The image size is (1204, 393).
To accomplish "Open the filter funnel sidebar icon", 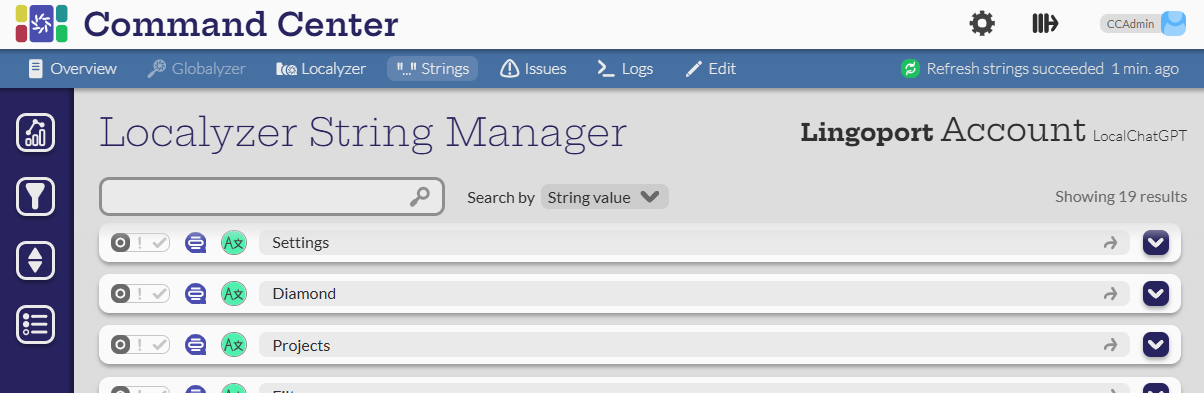I will click(36, 196).
